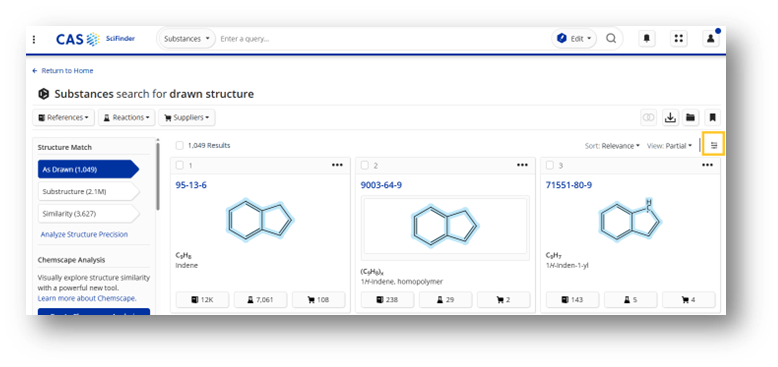778x367 pixels.
Task: Open the Reactions dropdown button
Action: (127, 118)
